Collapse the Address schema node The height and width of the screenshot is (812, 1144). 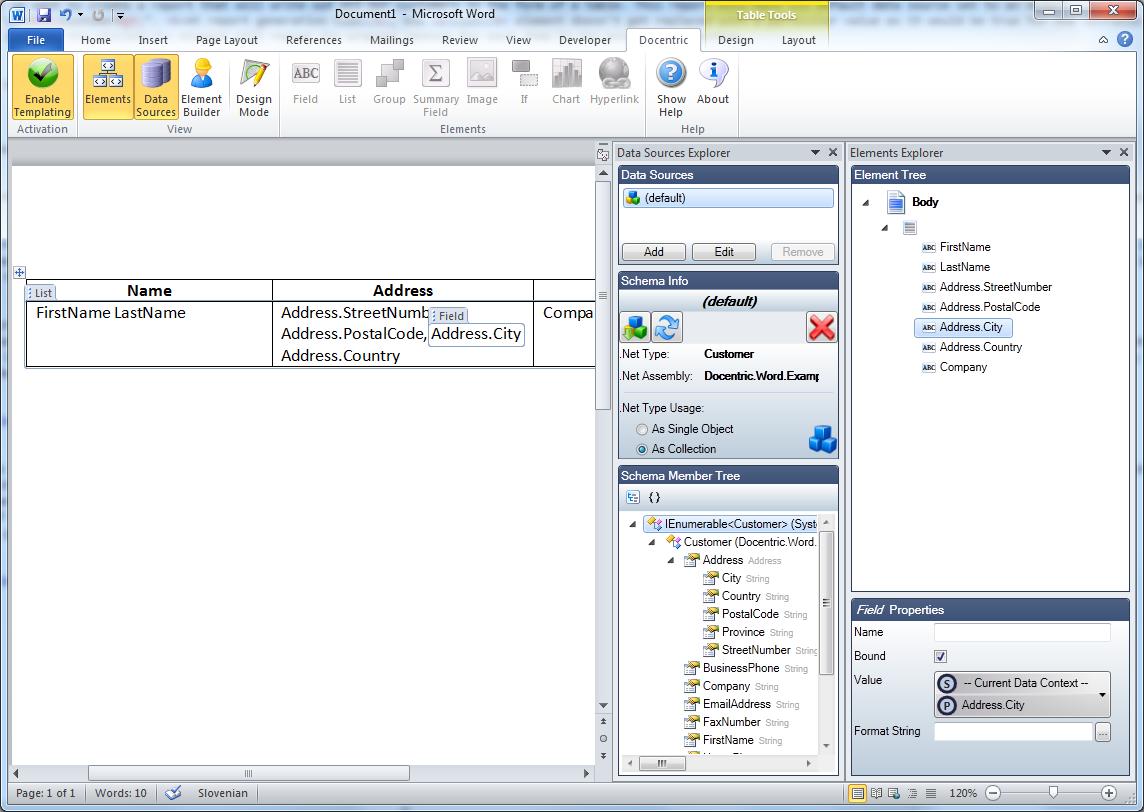pyautogui.click(x=670, y=560)
